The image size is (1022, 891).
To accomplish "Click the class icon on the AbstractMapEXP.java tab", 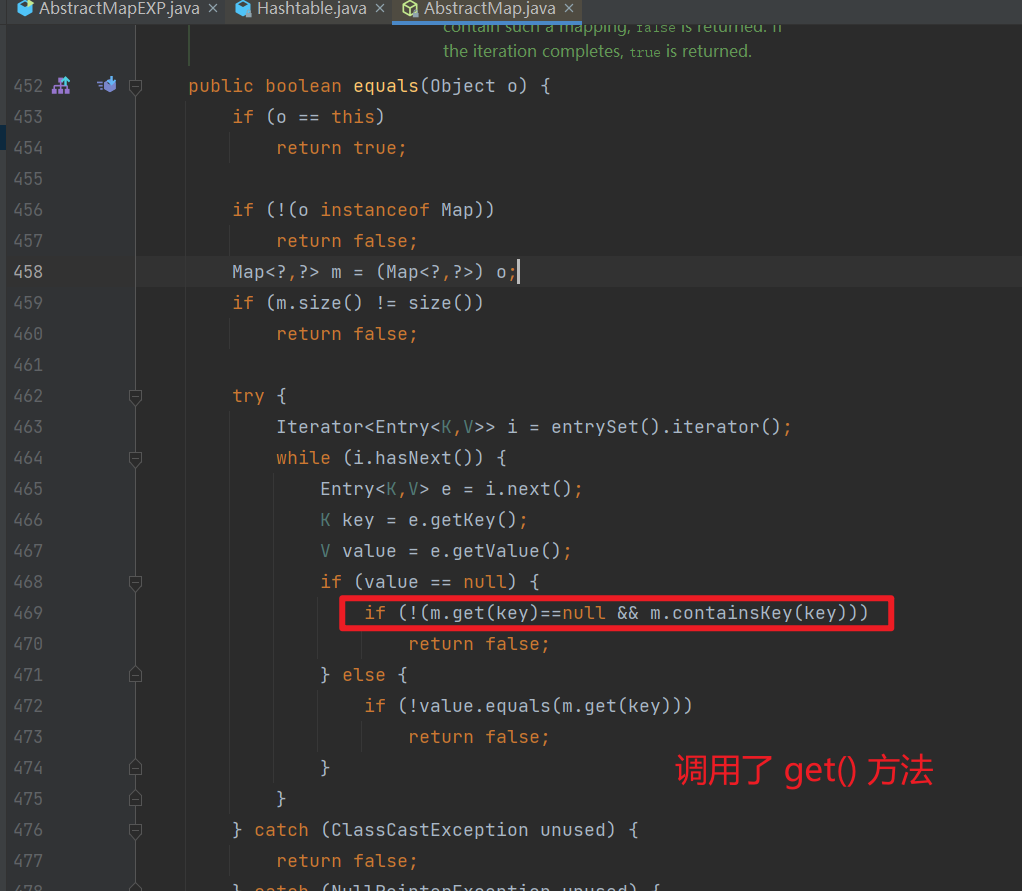I will [x=23, y=9].
